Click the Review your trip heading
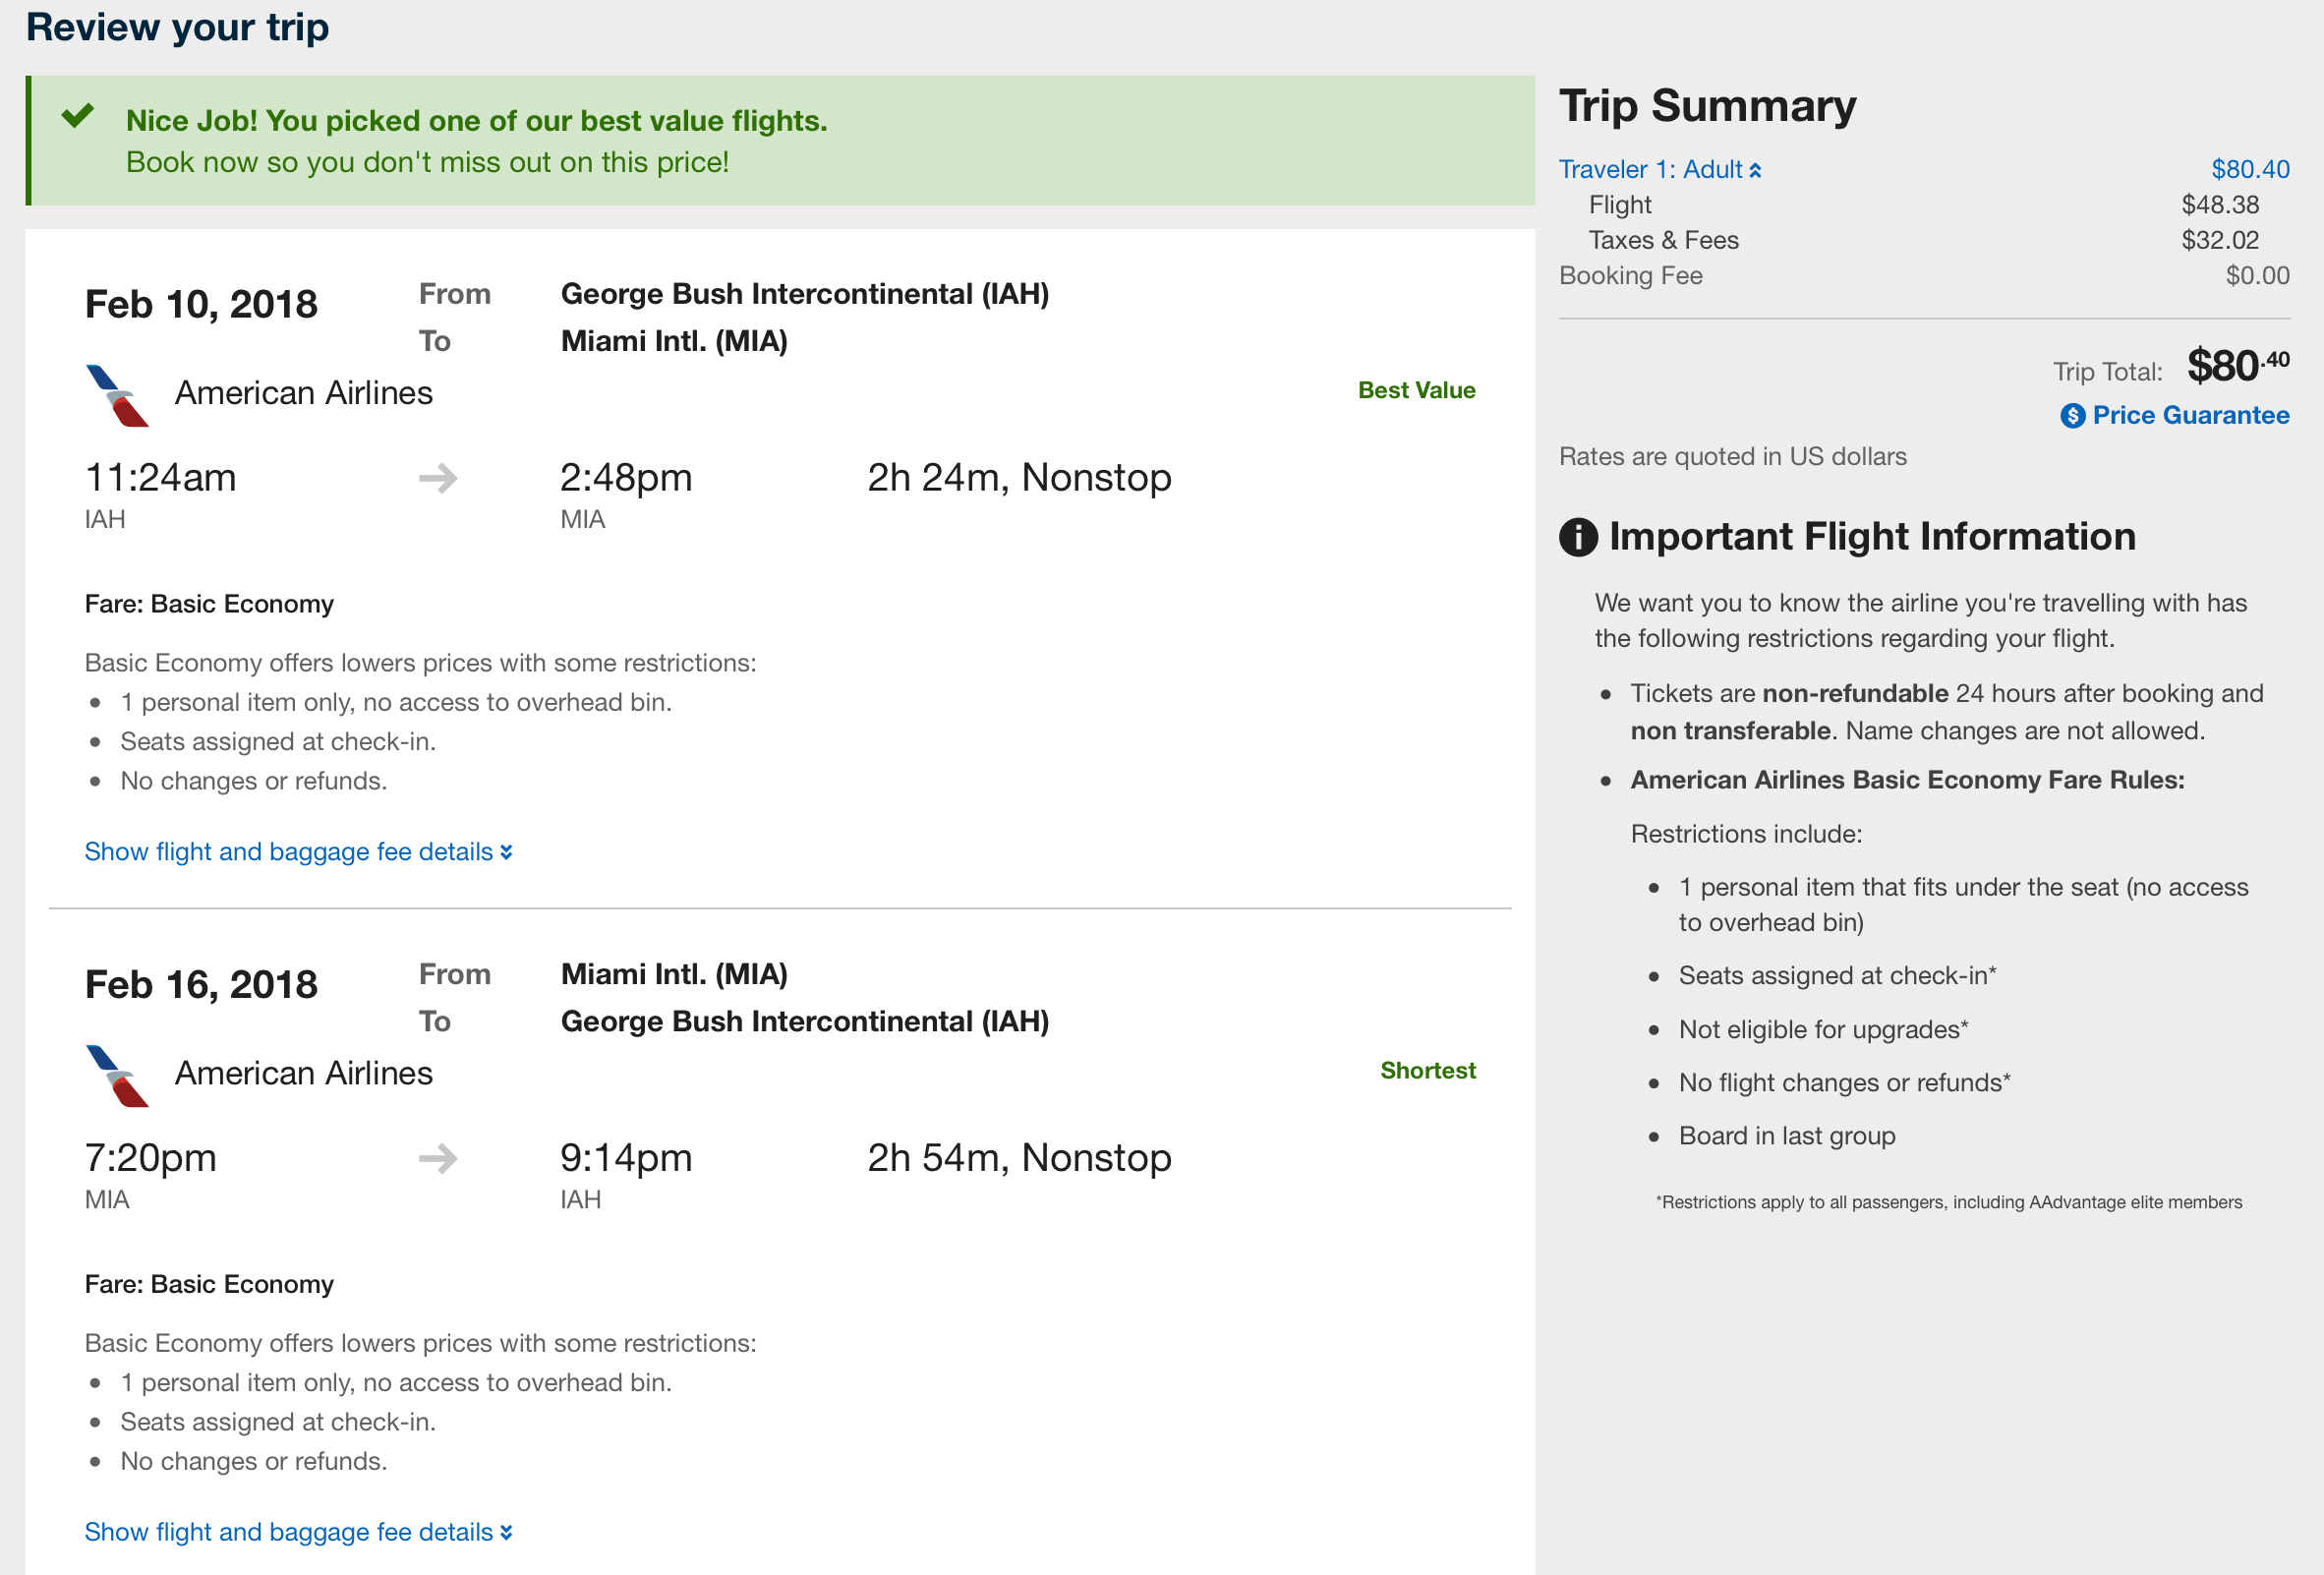 [177, 27]
